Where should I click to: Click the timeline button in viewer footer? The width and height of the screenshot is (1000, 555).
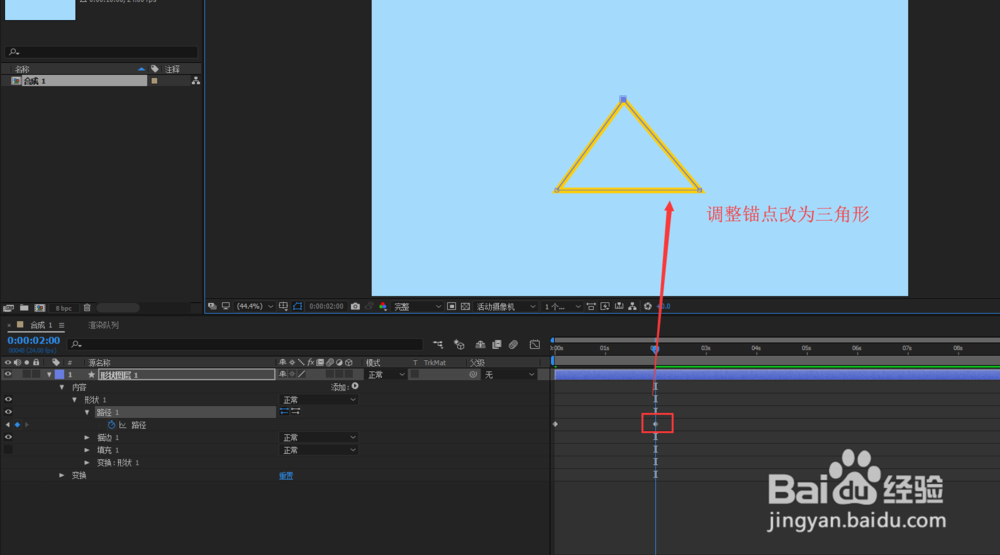(x=619, y=307)
